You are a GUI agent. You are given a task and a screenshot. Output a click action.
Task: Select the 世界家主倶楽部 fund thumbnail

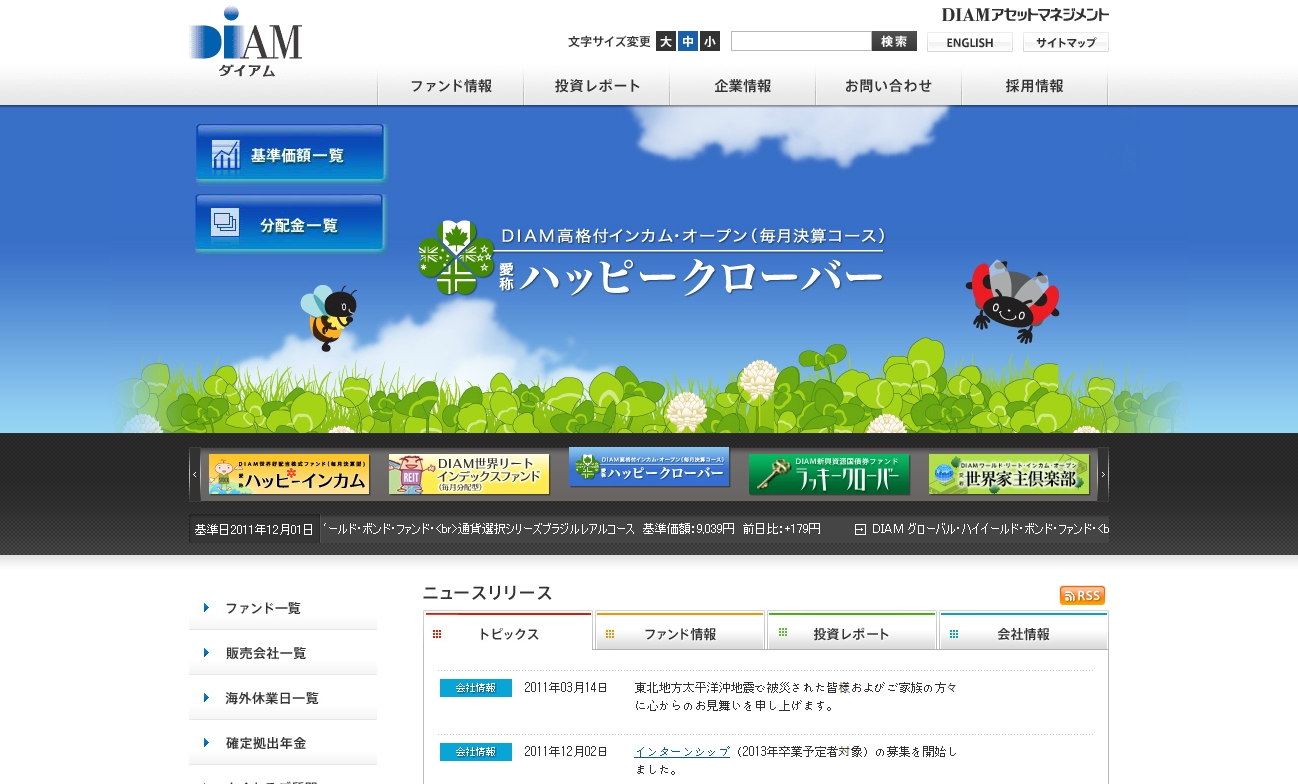pyautogui.click(x=1009, y=475)
